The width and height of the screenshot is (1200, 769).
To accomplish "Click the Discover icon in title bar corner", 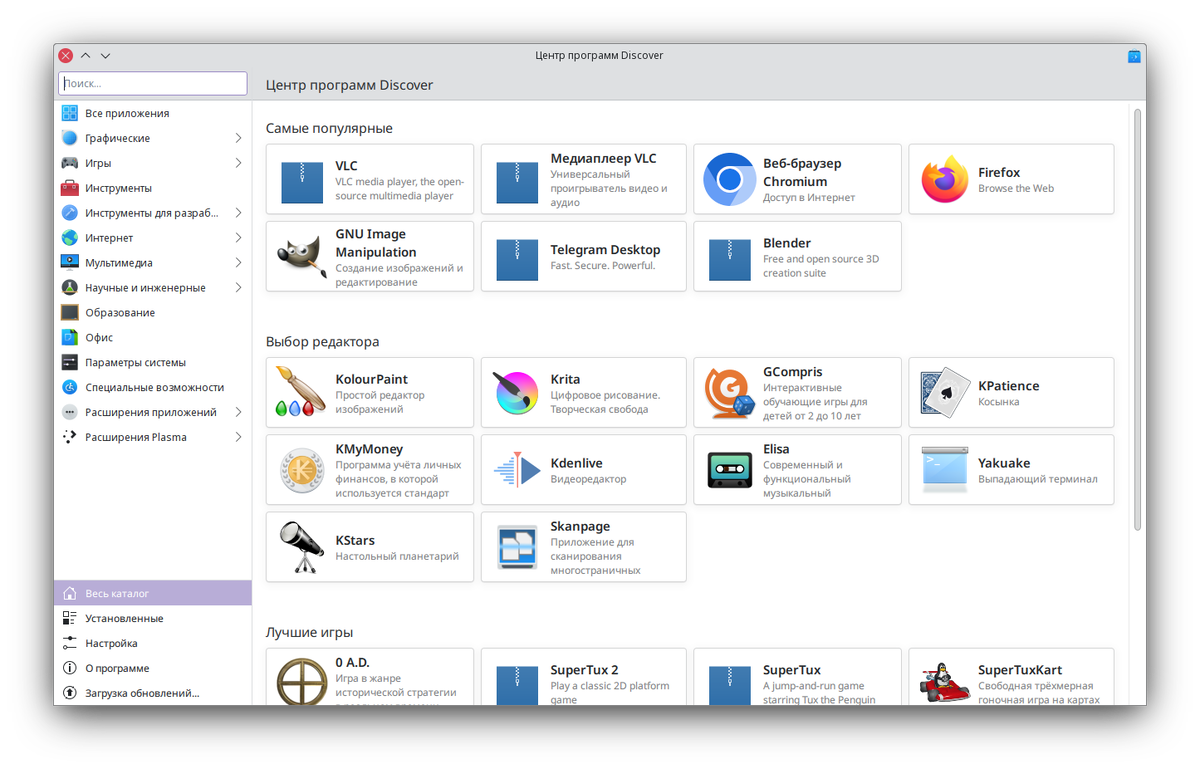I will (x=1134, y=56).
